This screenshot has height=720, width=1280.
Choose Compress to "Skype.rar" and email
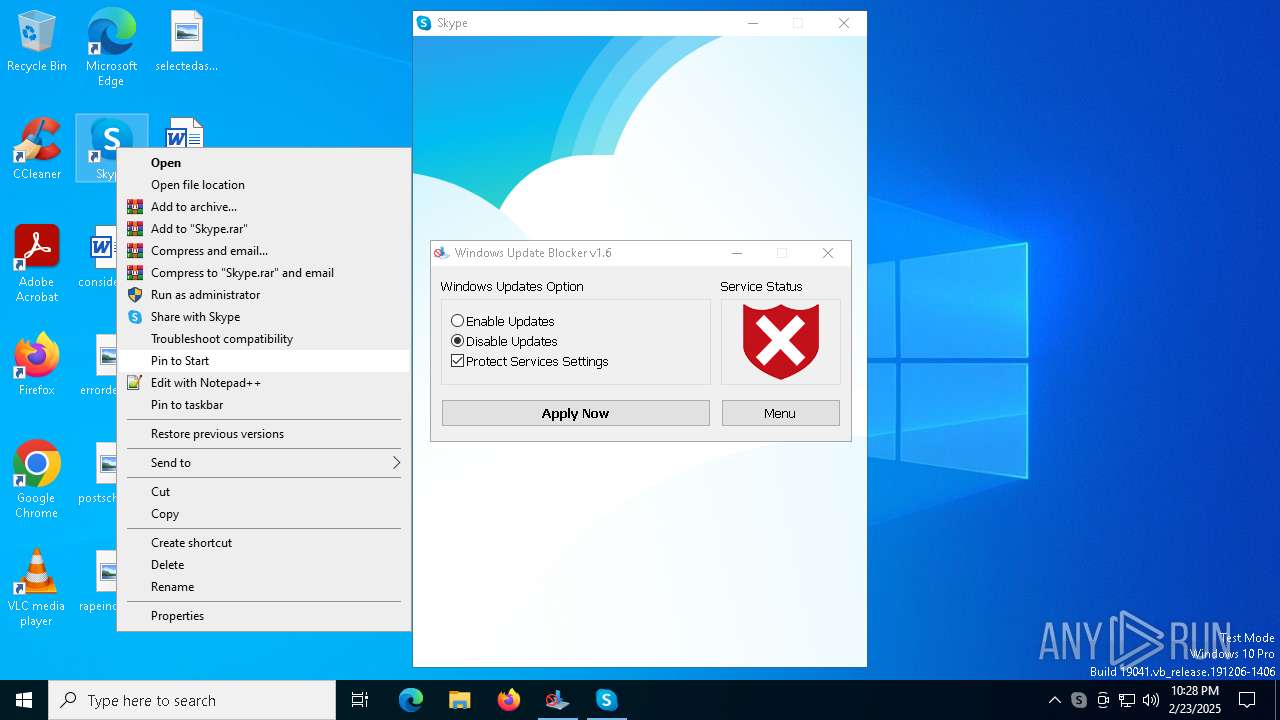click(264, 273)
